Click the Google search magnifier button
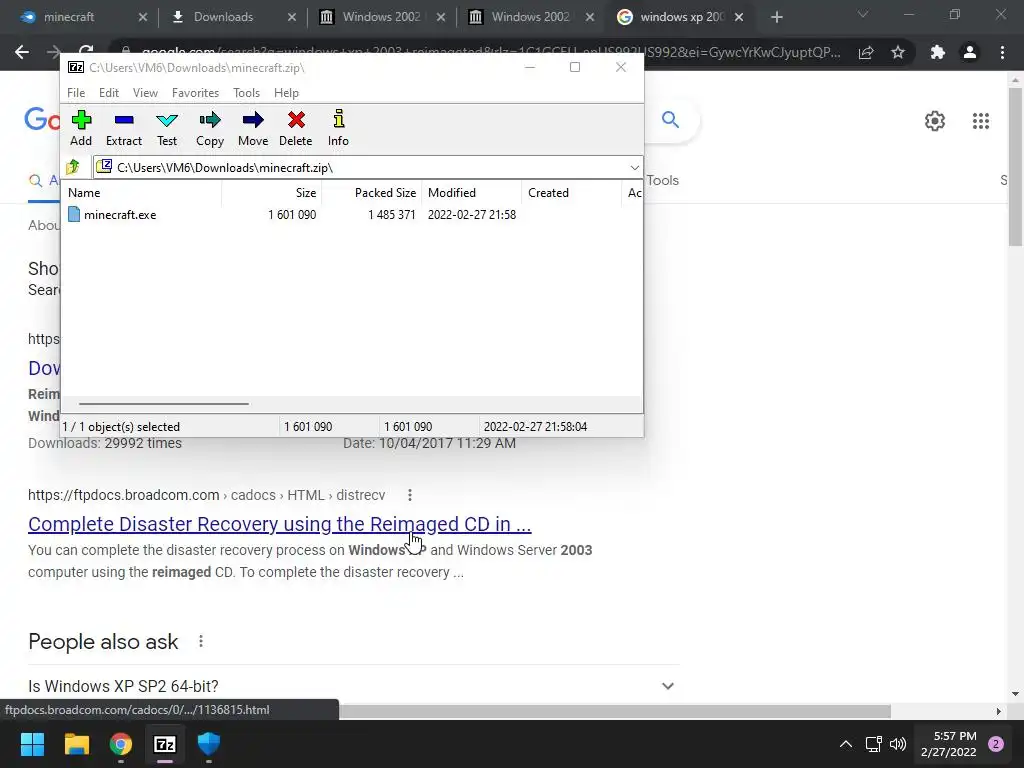This screenshot has width=1024, height=768. tap(670, 120)
